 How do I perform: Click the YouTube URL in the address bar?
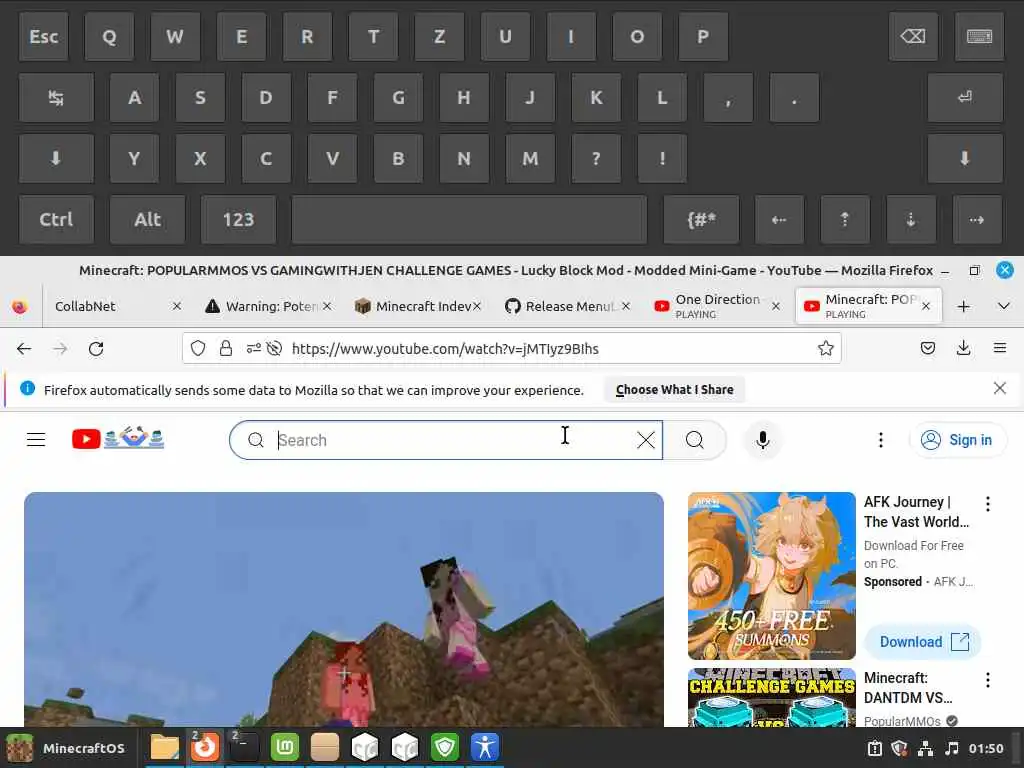pos(445,349)
